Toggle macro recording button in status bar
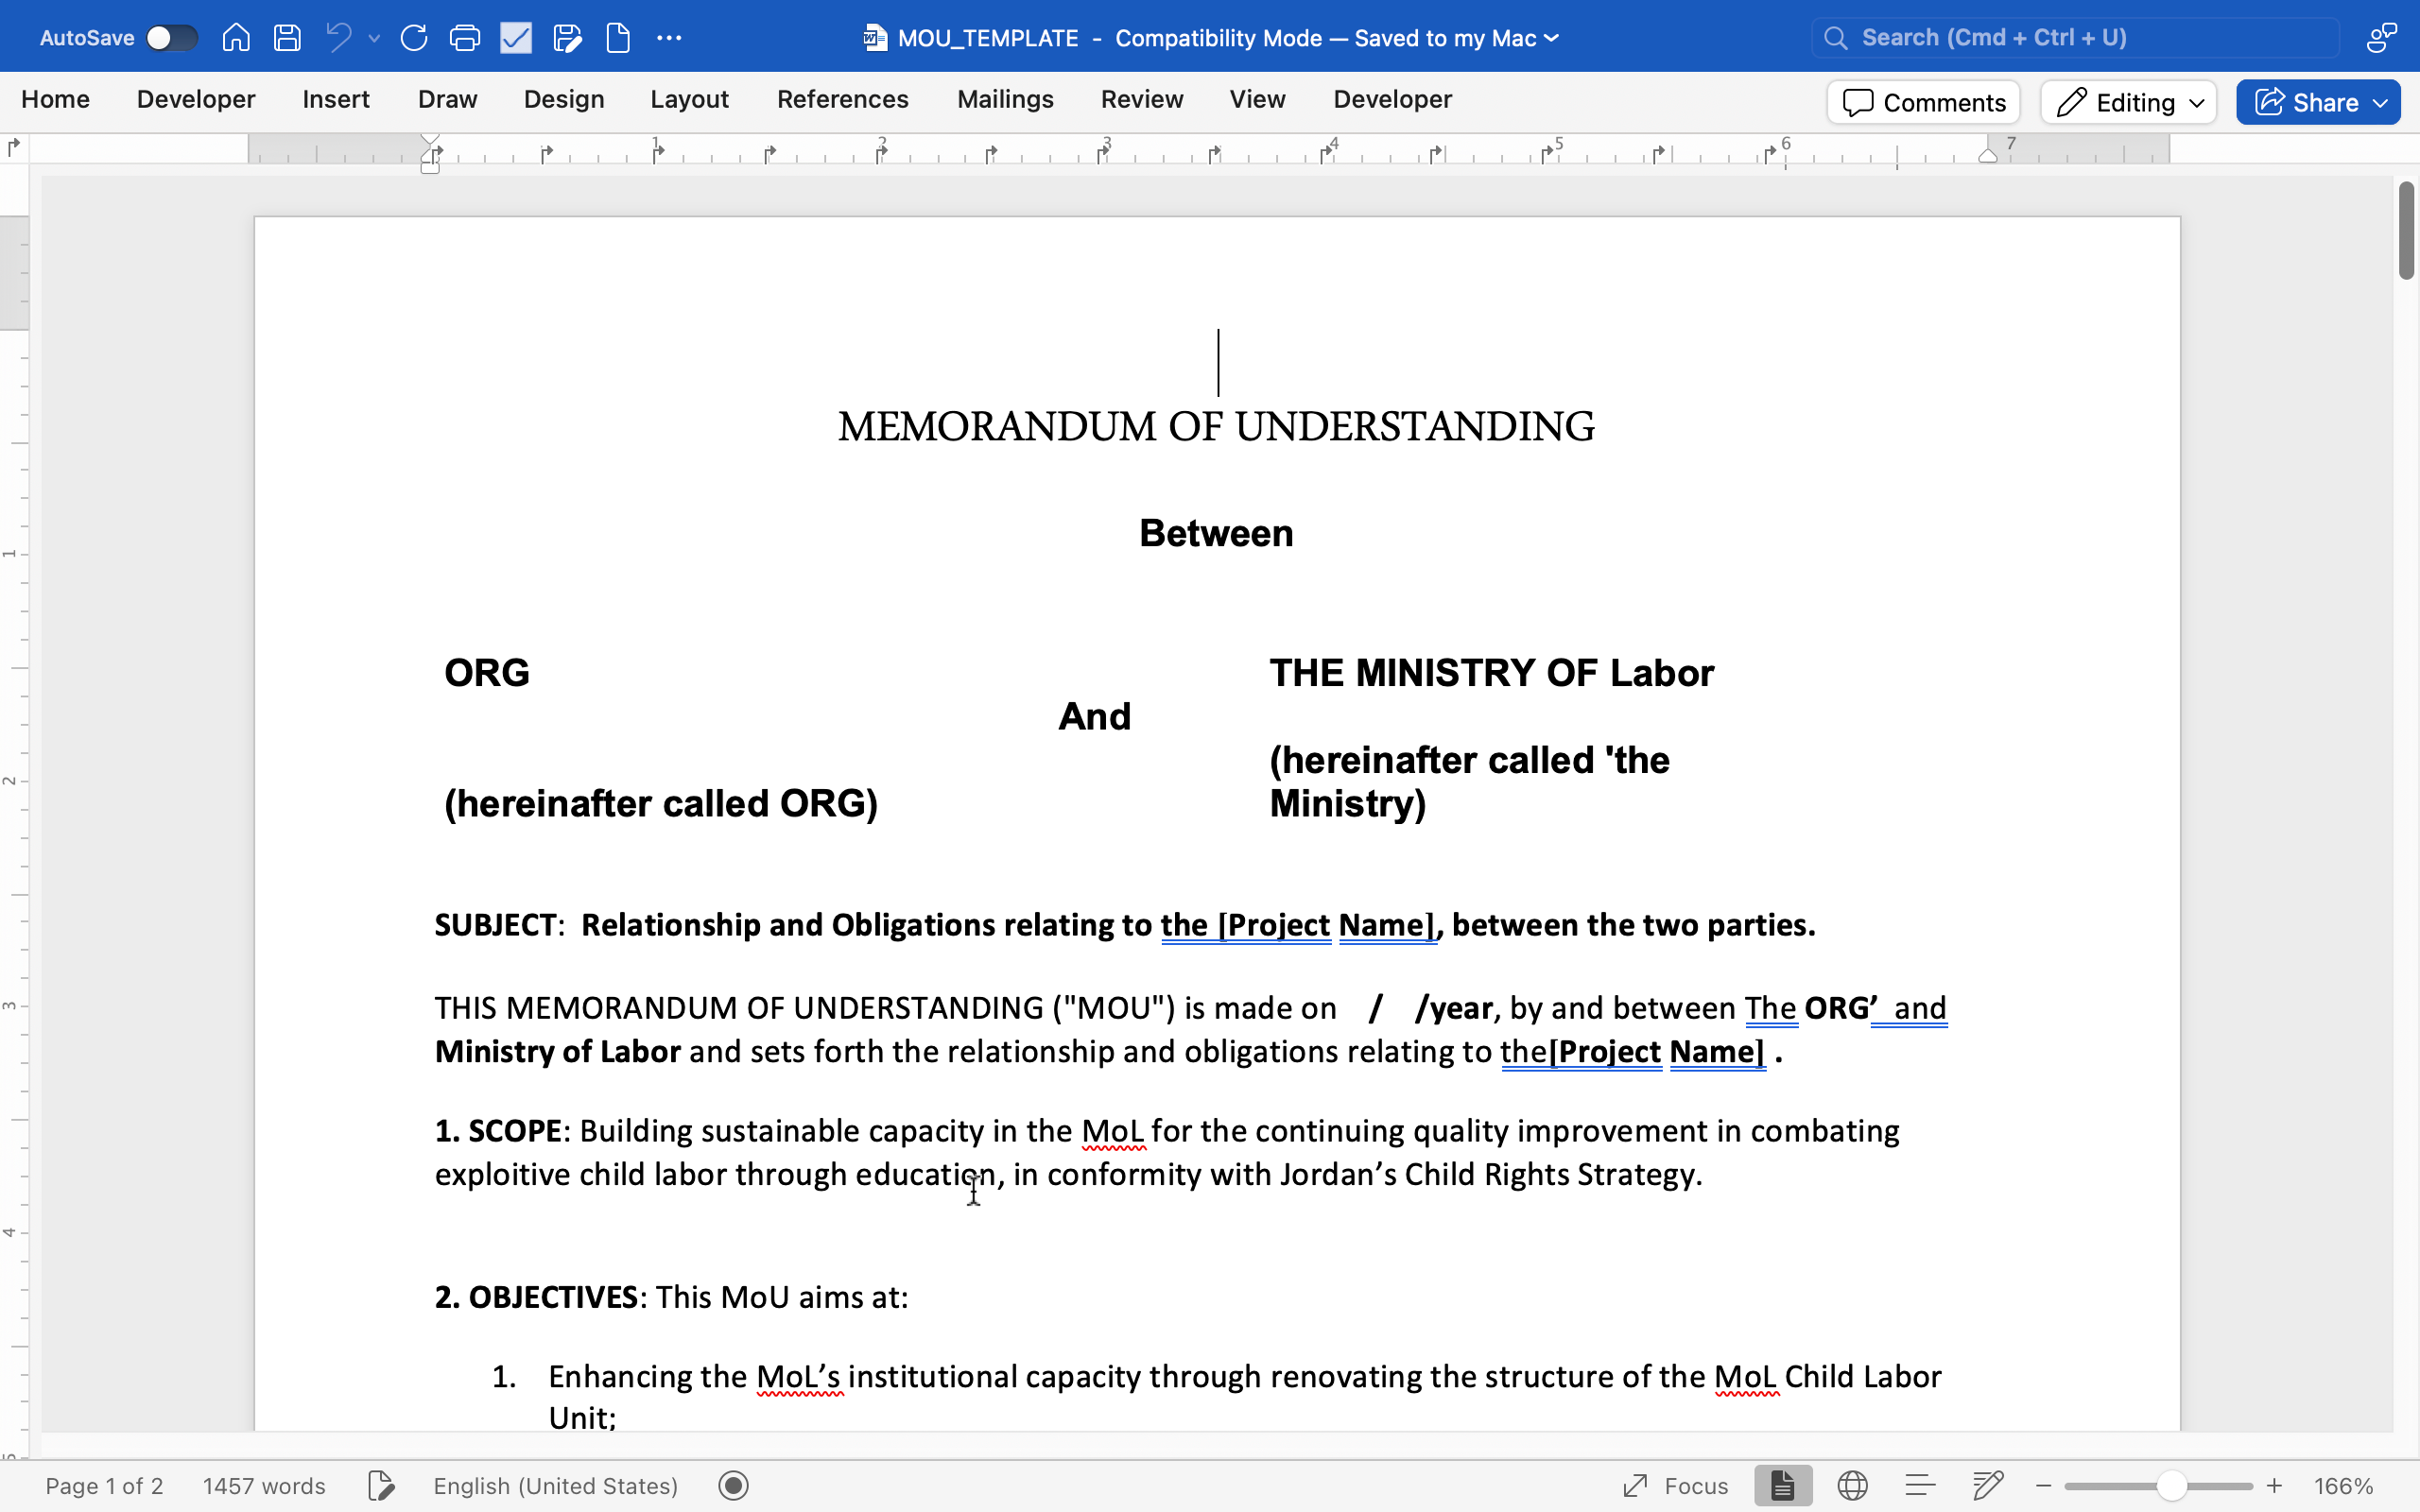The width and height of the screenshot is (2420, 1512). pyautogui.click(x=733, y=1485)
